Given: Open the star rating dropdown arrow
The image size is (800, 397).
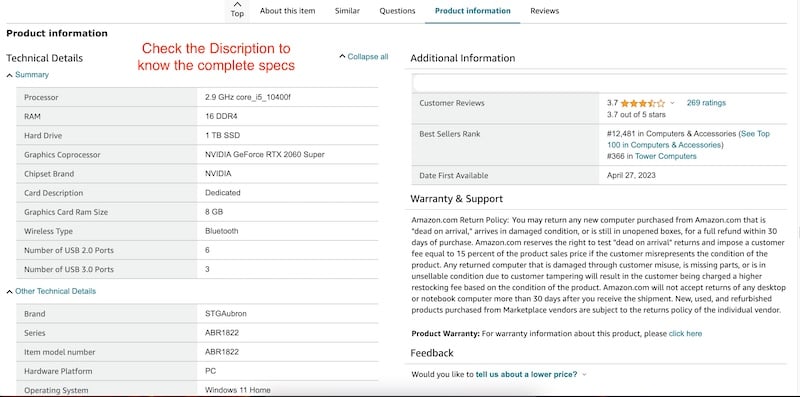Looking at the screenshot, I should point(672,103).
